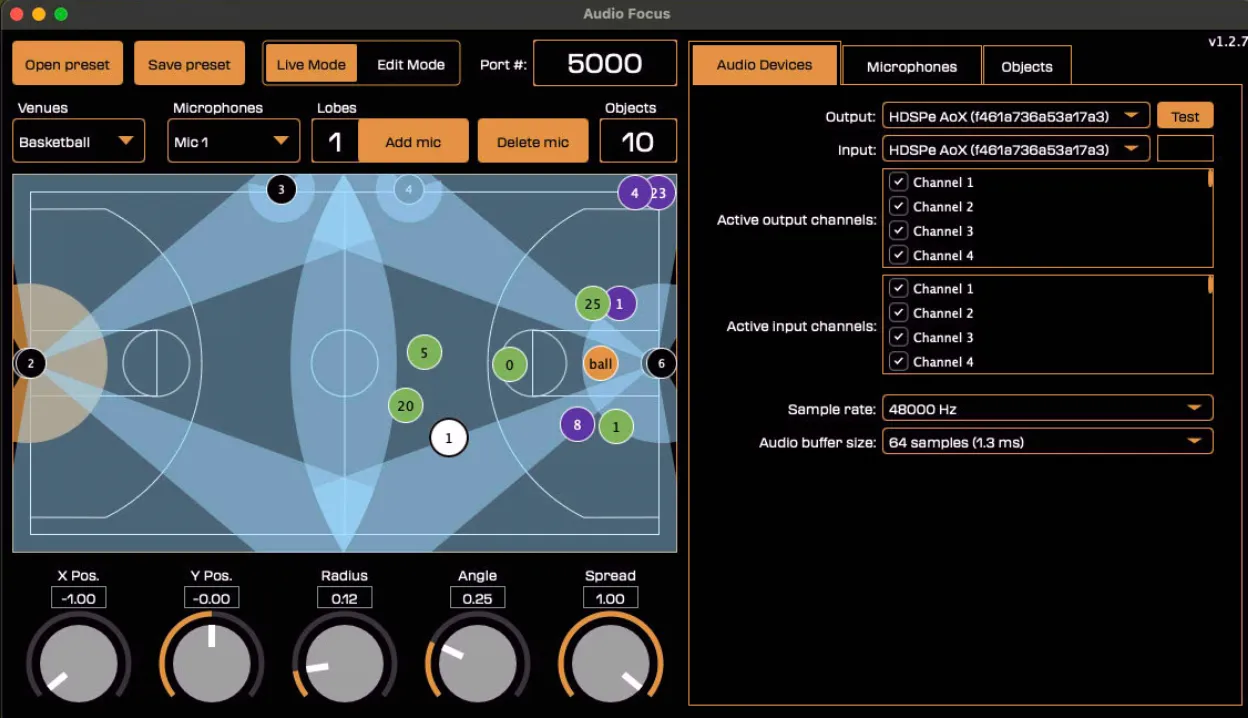
Task: Click the Port number field showing 5000
Action: (x=605, y=63)
